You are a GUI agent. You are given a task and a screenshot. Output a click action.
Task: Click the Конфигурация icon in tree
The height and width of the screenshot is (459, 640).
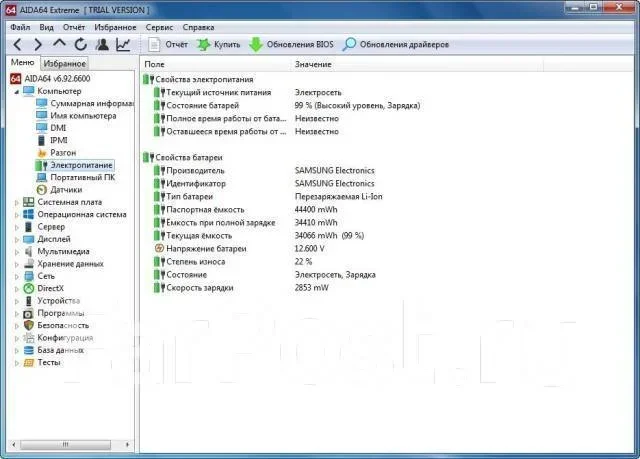coord(29,338)
